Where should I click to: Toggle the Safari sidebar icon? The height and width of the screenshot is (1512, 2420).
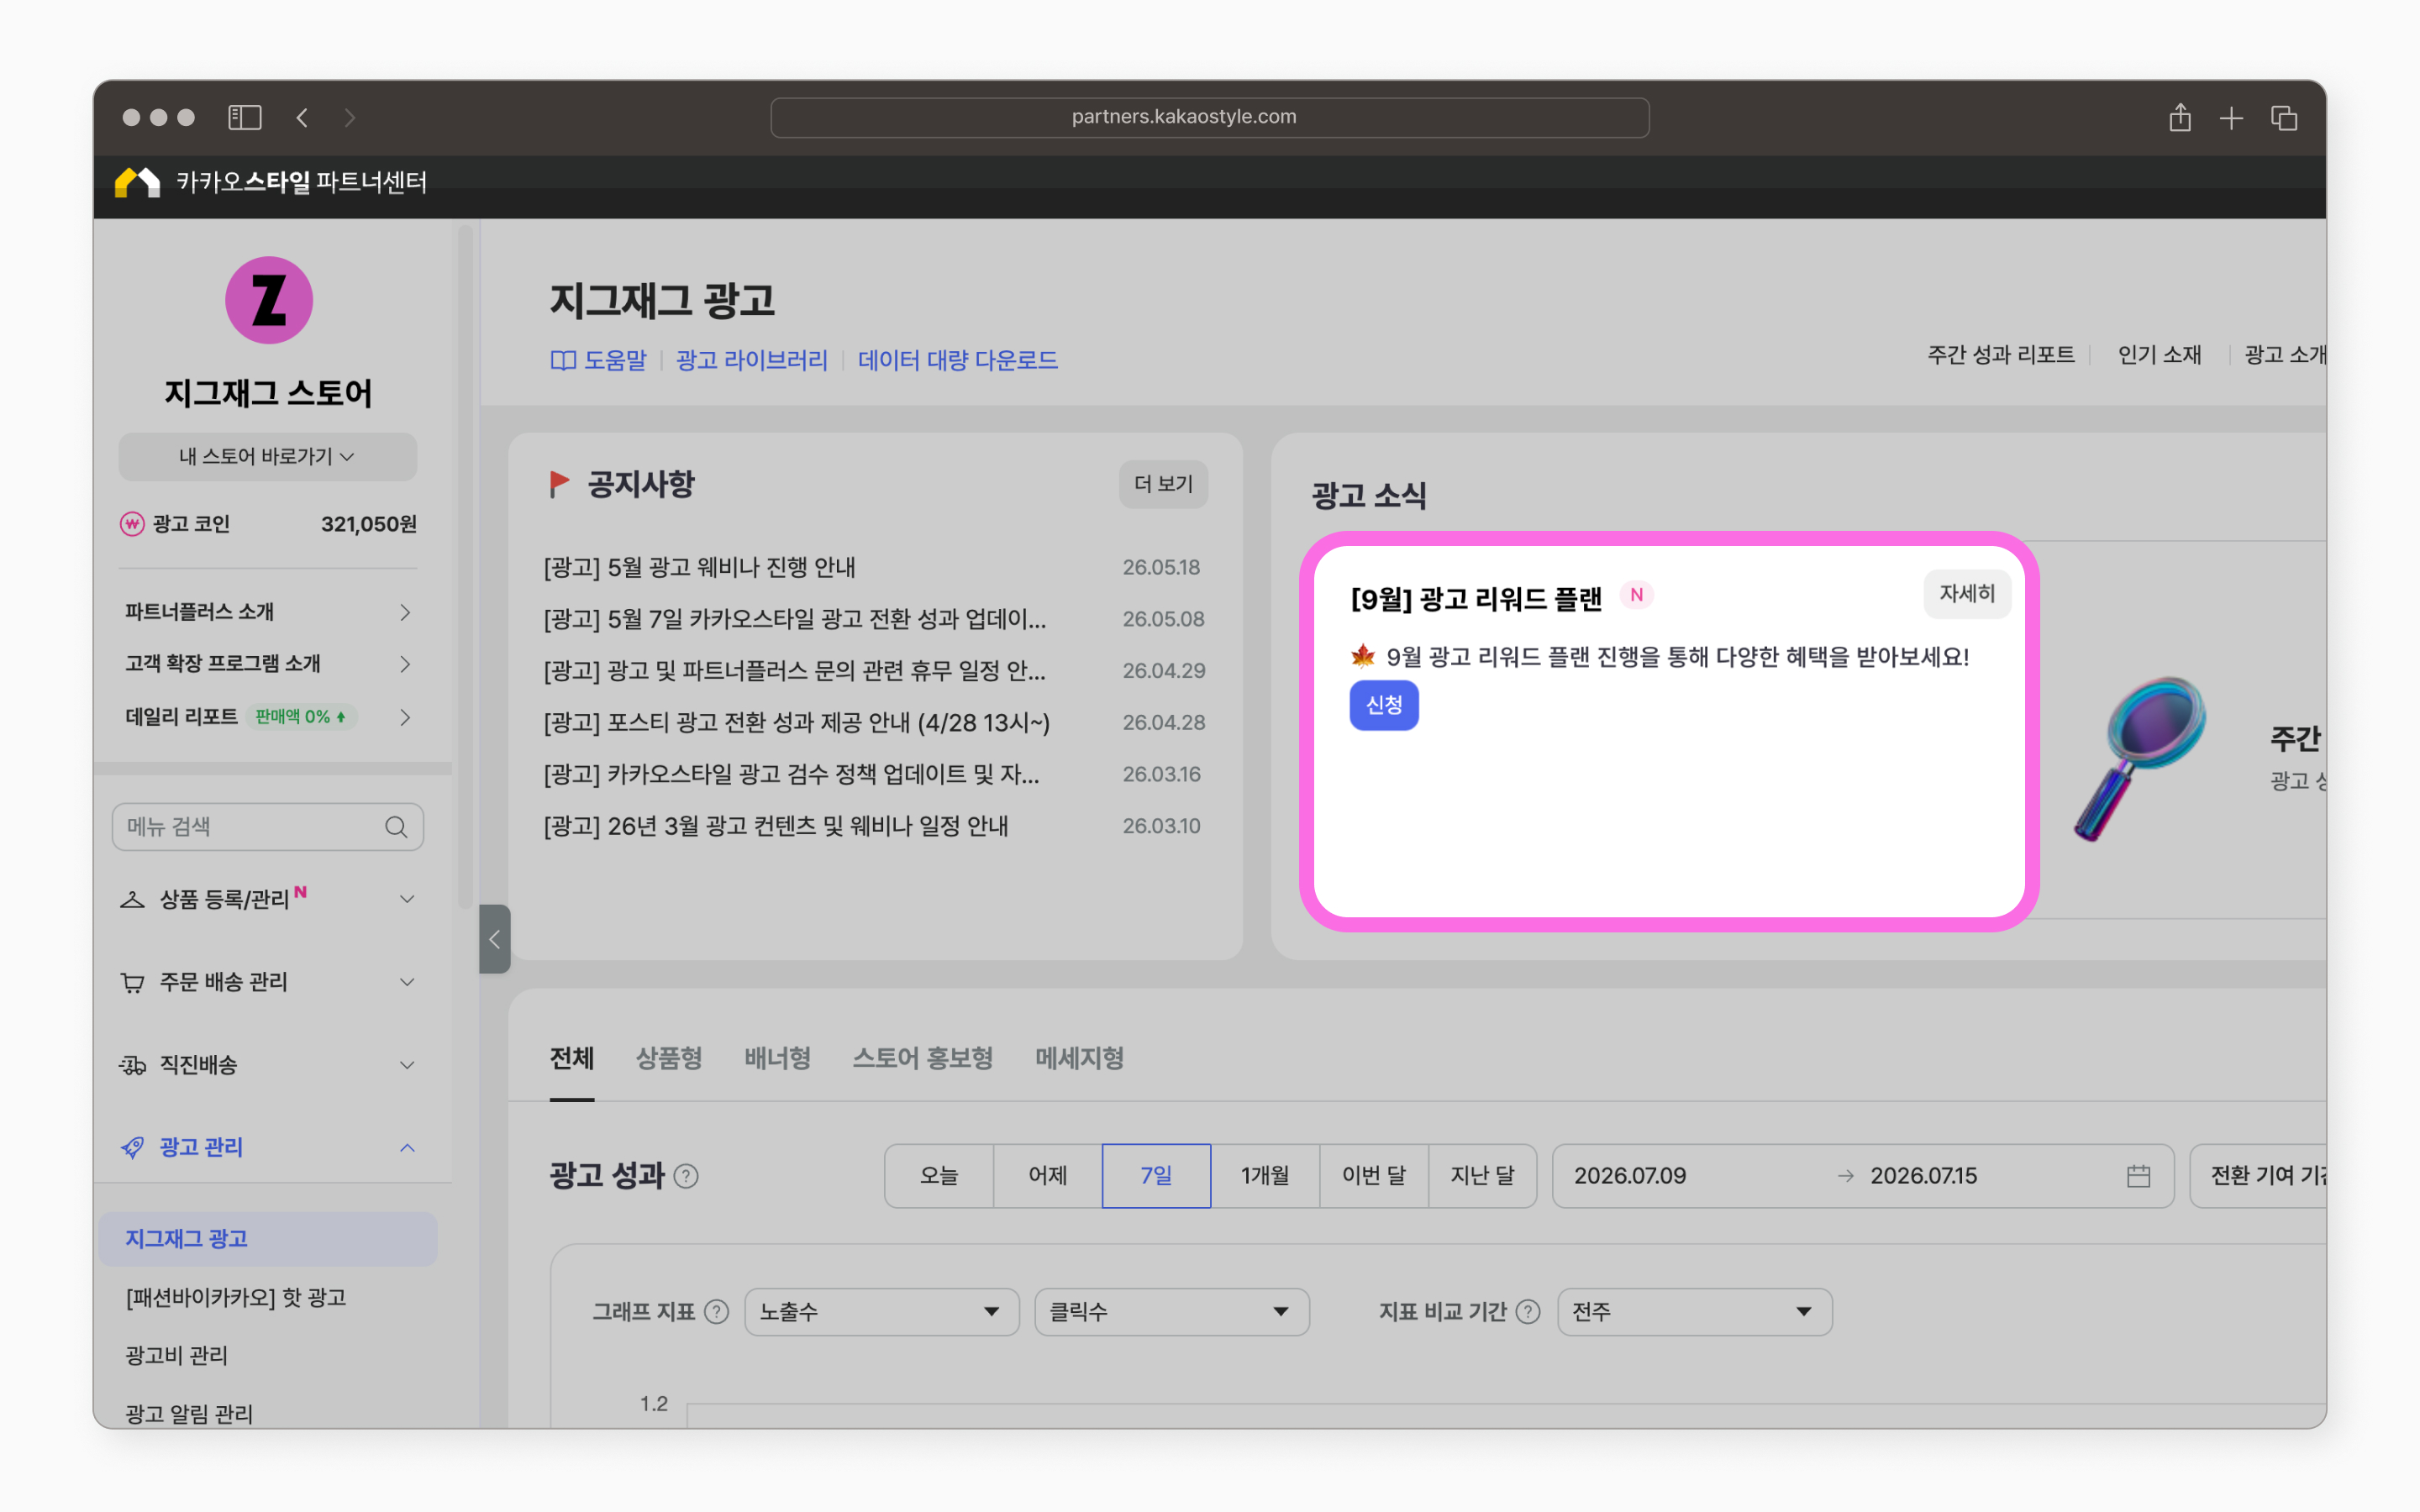[x=245, y=118]
